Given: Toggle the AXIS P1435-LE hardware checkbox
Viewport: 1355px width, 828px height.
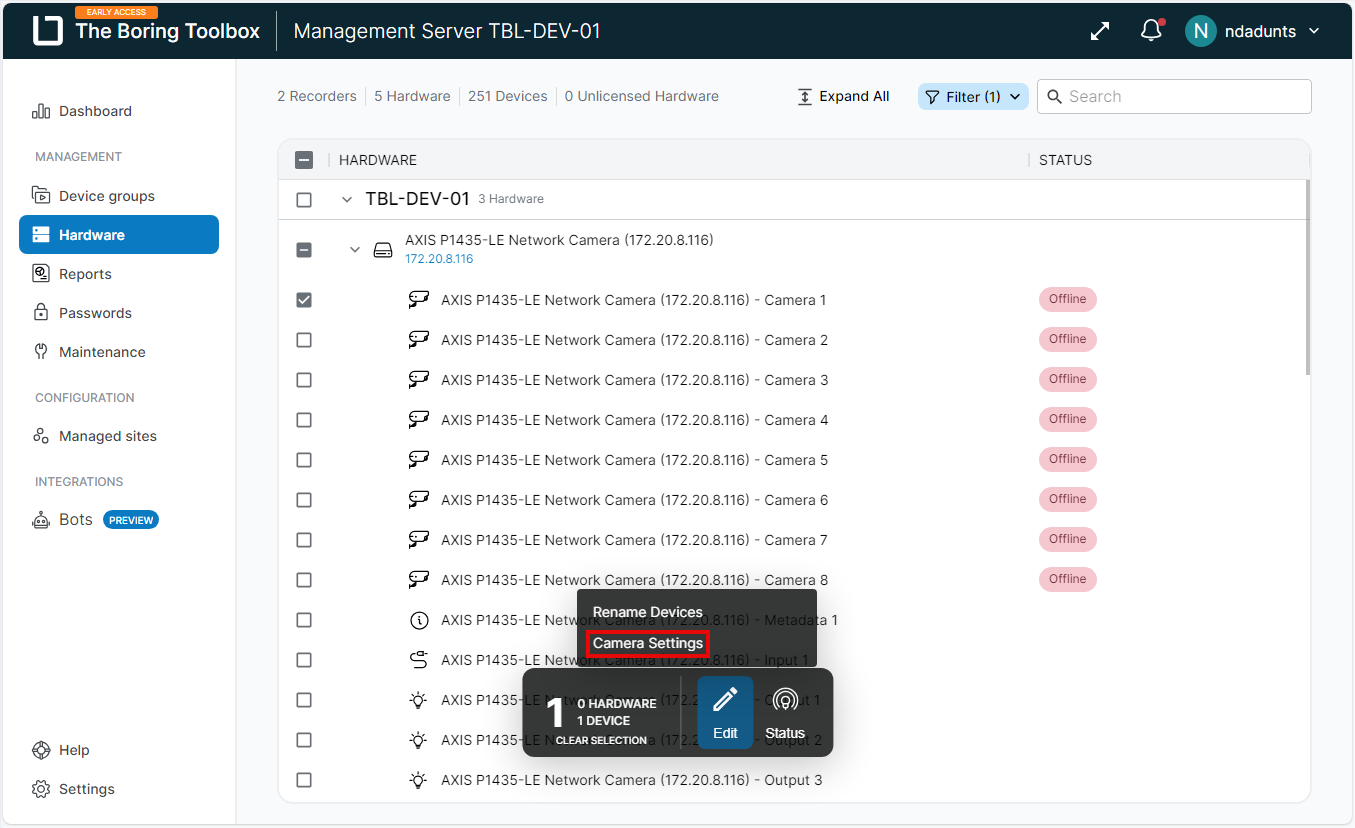Looking at the screenshot, I should [x=304, y=250].
